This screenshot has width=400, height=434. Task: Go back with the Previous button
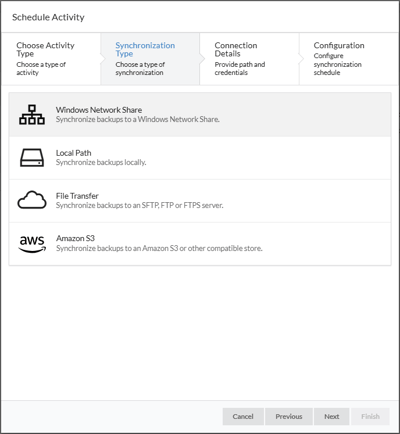click(289, 416)
